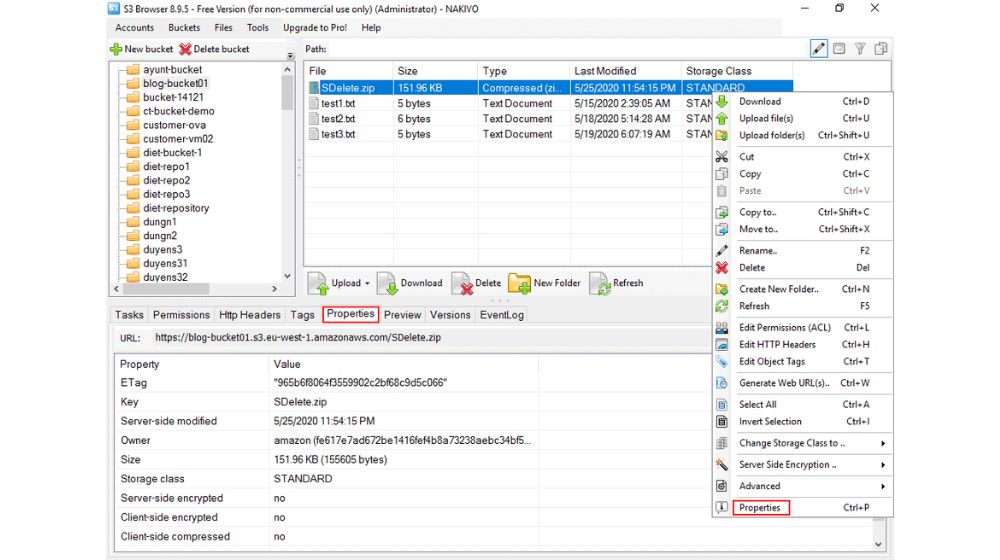
Task: Click the funnel filter icon near Path
Action: 860,49
